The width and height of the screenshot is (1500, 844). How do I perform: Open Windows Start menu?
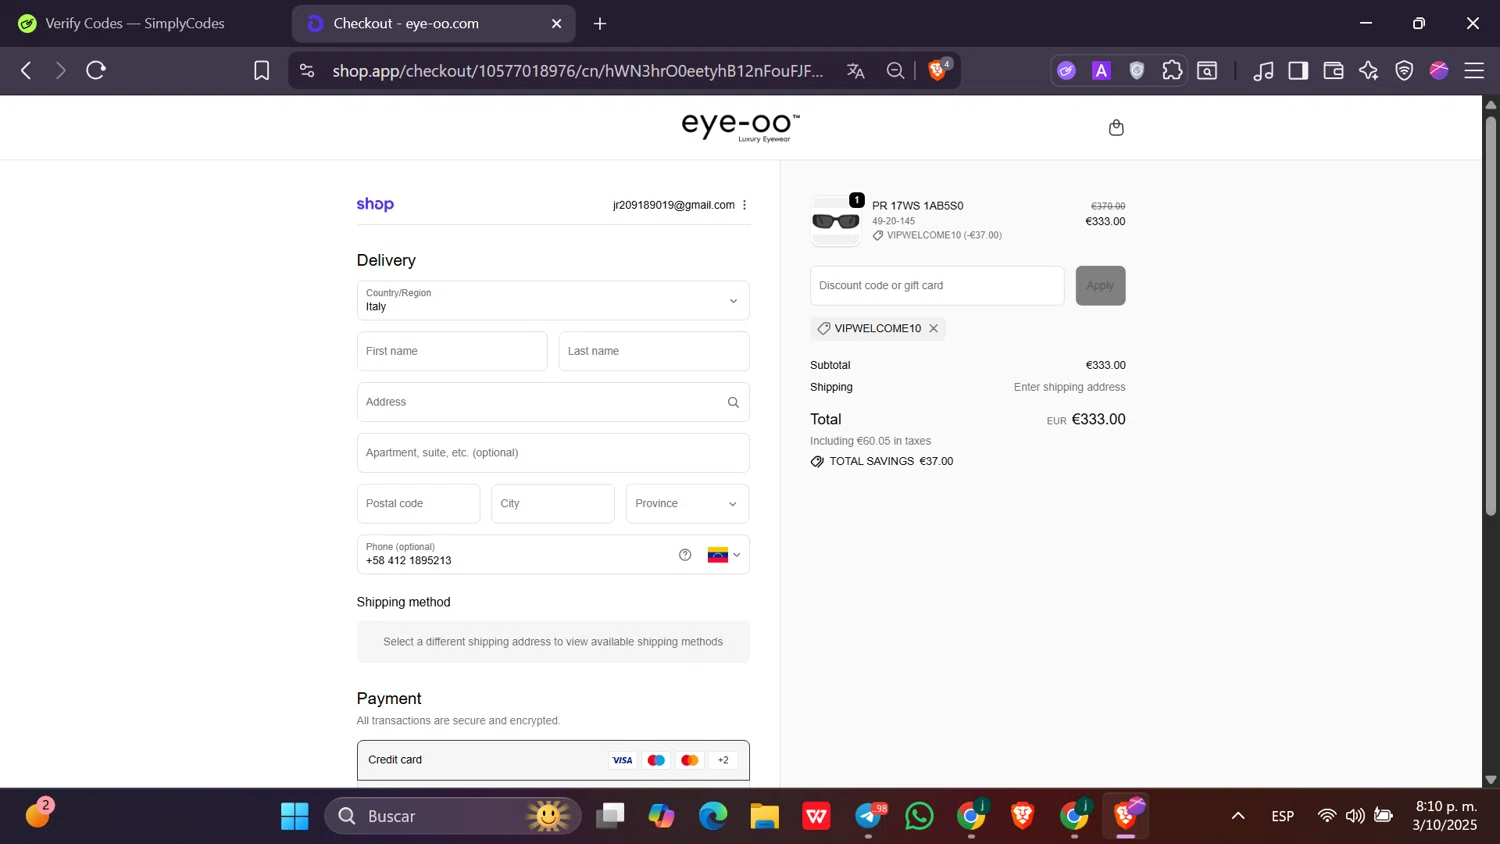(295, 816)
